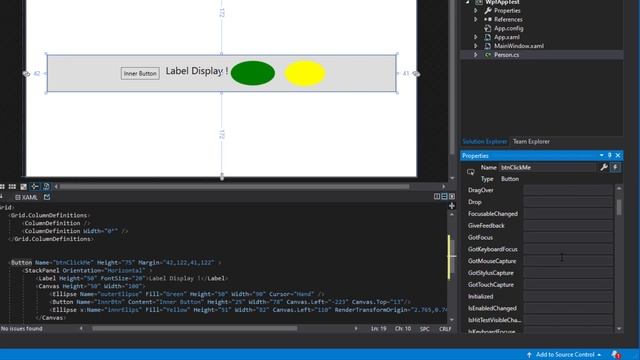This screenshot has width=640, height=360.
Task: Click the No issues found status indicator
Action: [22, 328]
